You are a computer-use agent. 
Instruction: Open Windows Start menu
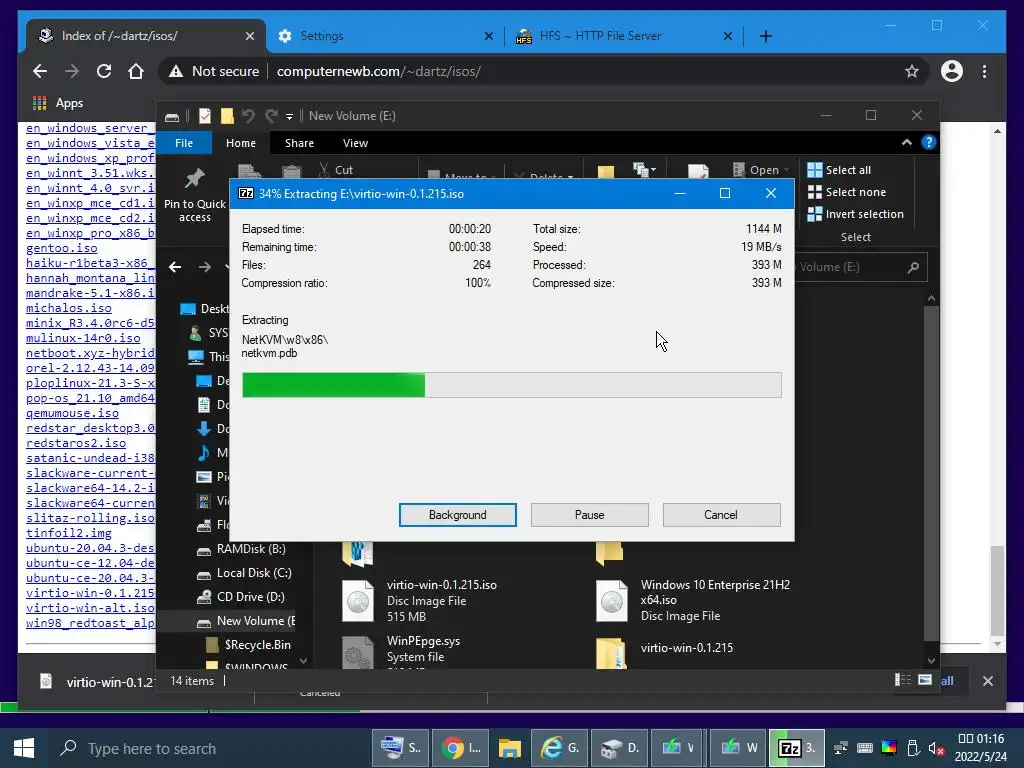pos(24,748)
